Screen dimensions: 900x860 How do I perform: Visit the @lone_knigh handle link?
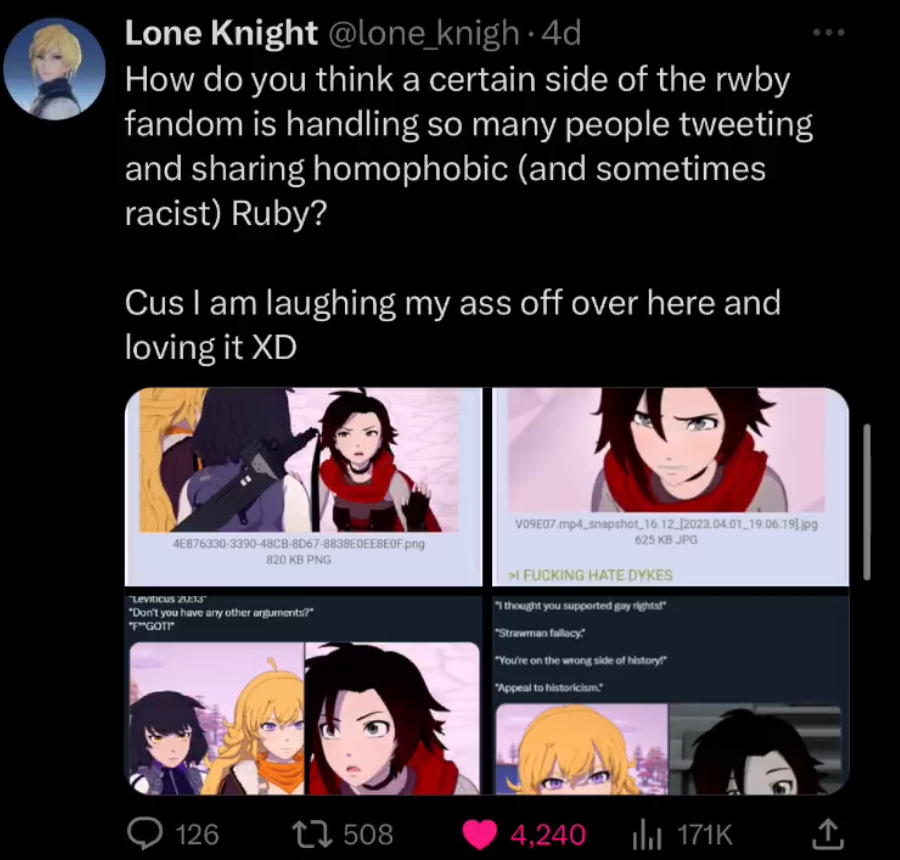pos(423,33)
